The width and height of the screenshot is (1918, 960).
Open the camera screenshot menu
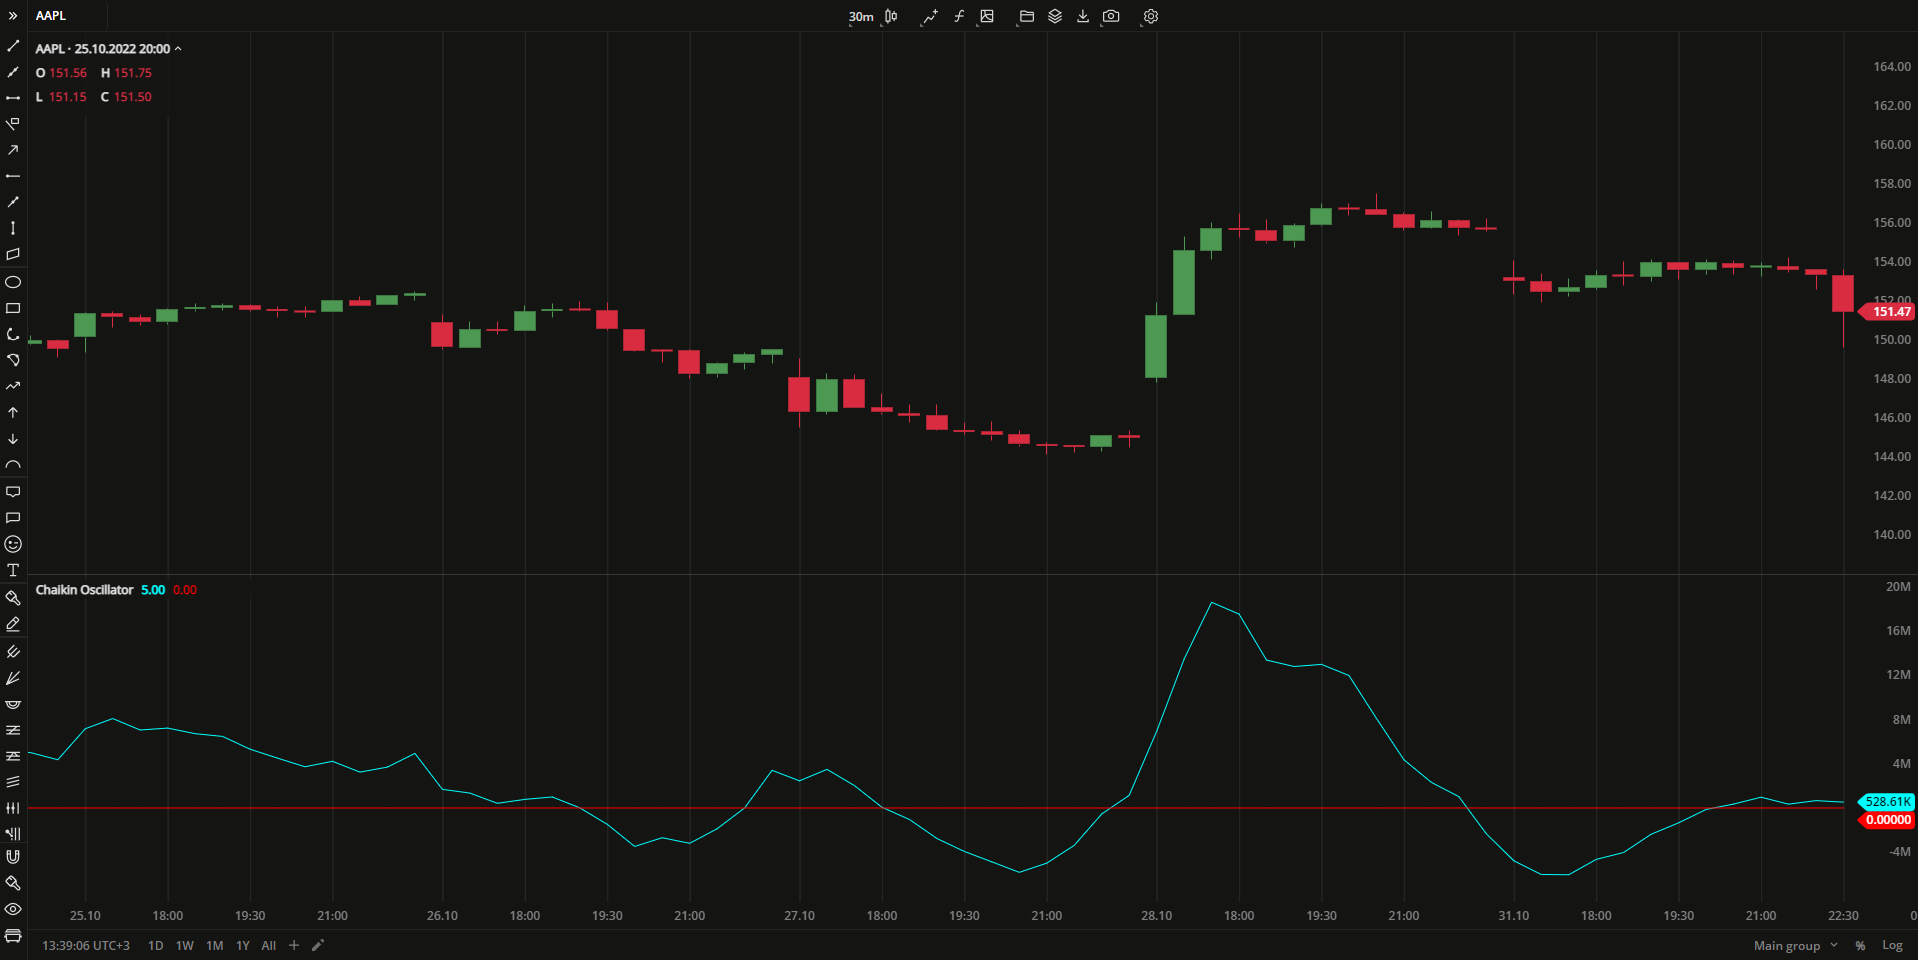coord(1111,16)
